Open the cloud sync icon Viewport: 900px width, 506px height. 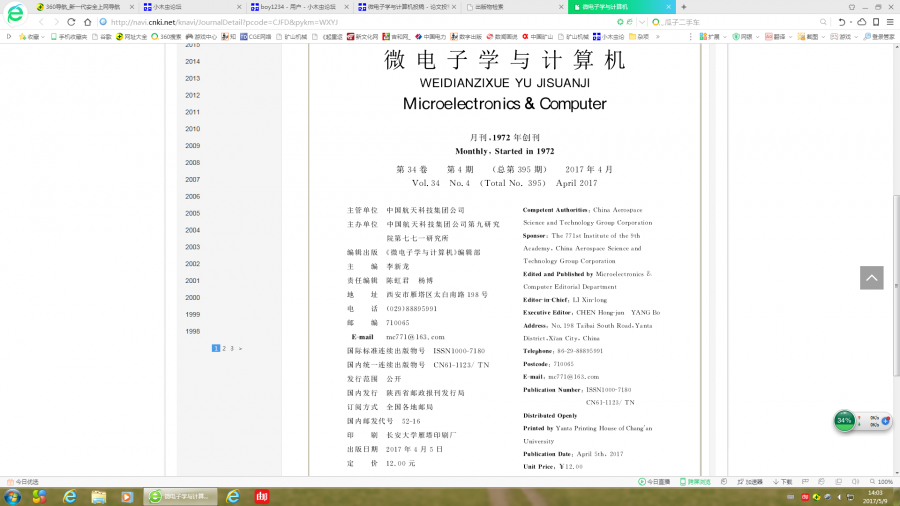pyautogui.click(x=862, y=22)
